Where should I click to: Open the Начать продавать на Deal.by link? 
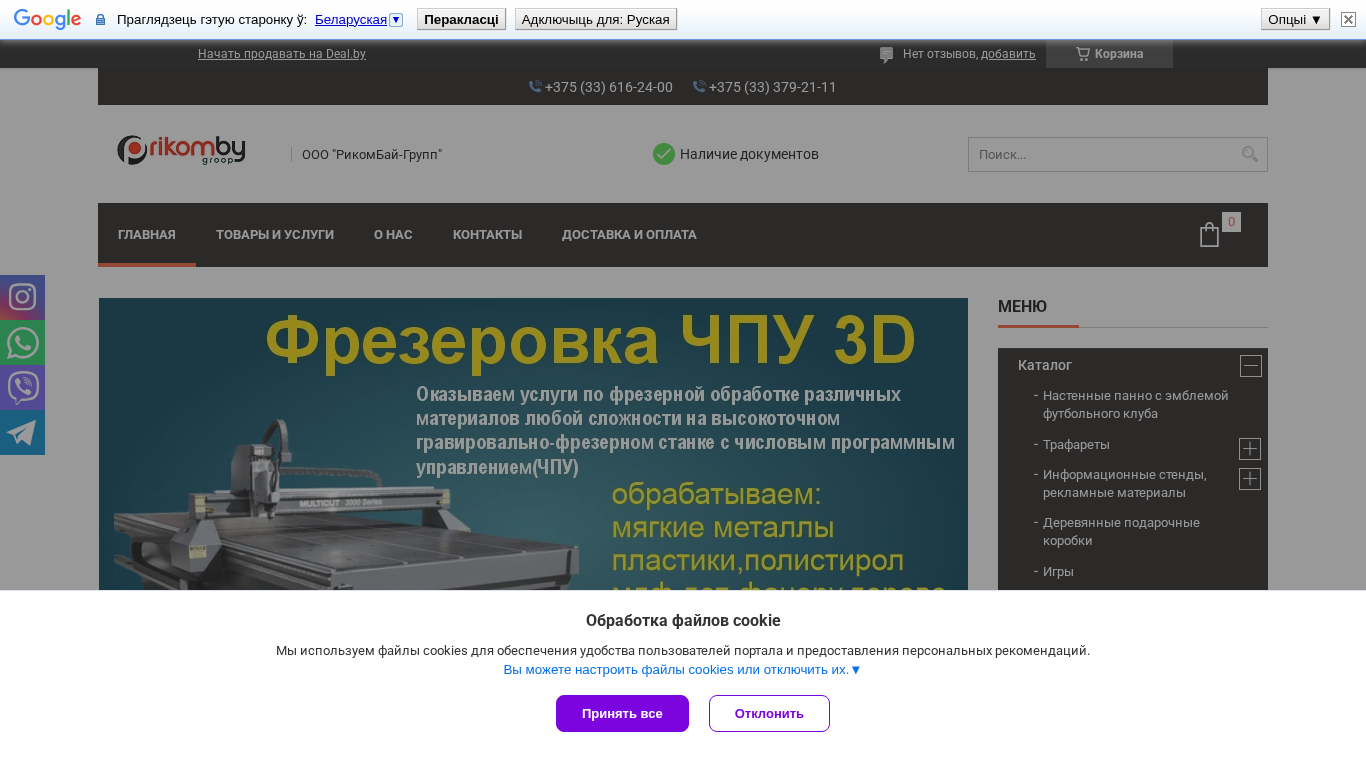pyautogui.click(x=282, y=54)
